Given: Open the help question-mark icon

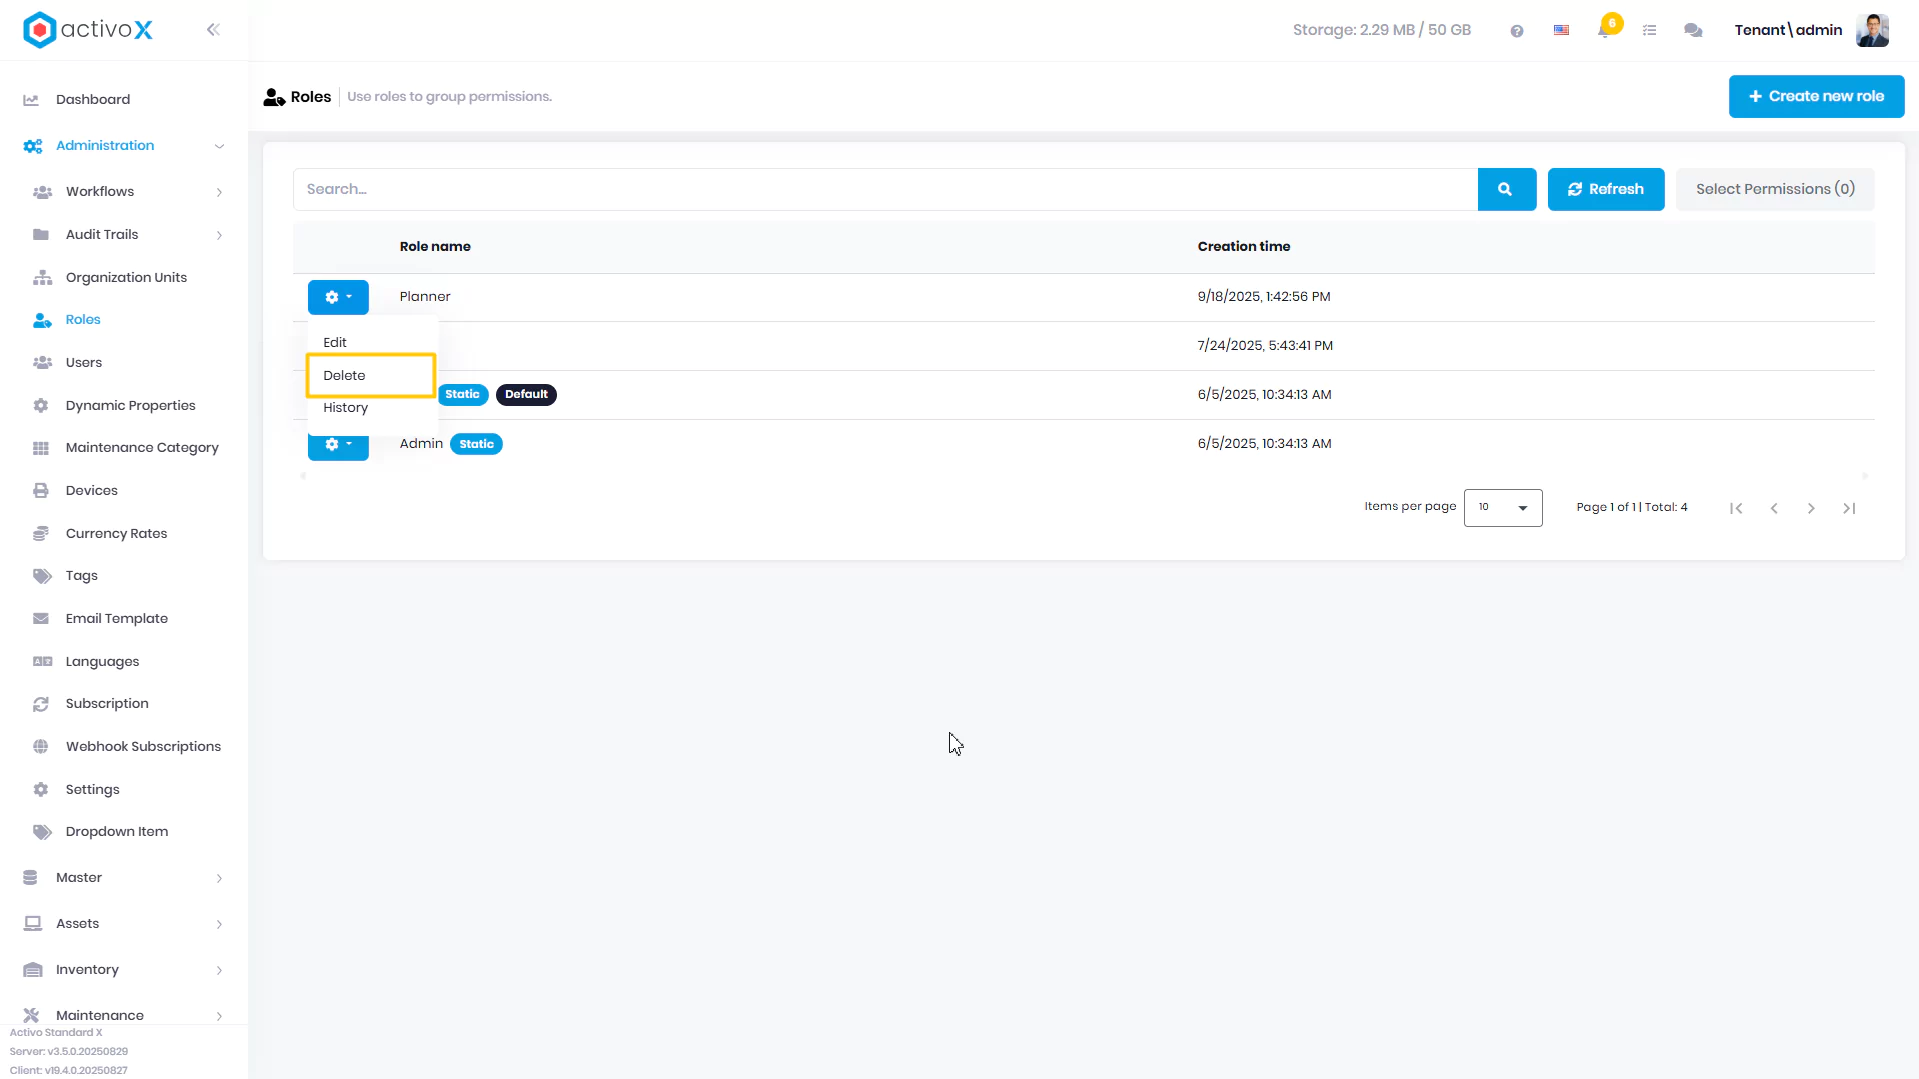Looking at the screenshot, I should 1517,31.
